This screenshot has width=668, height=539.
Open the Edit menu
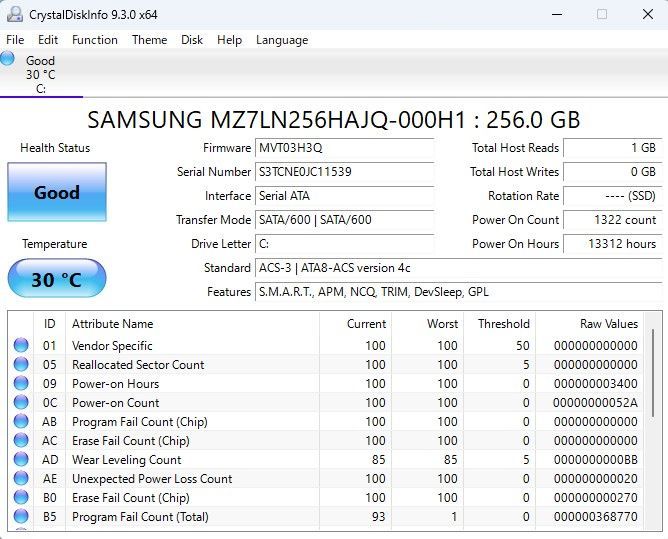coord(48,40)
